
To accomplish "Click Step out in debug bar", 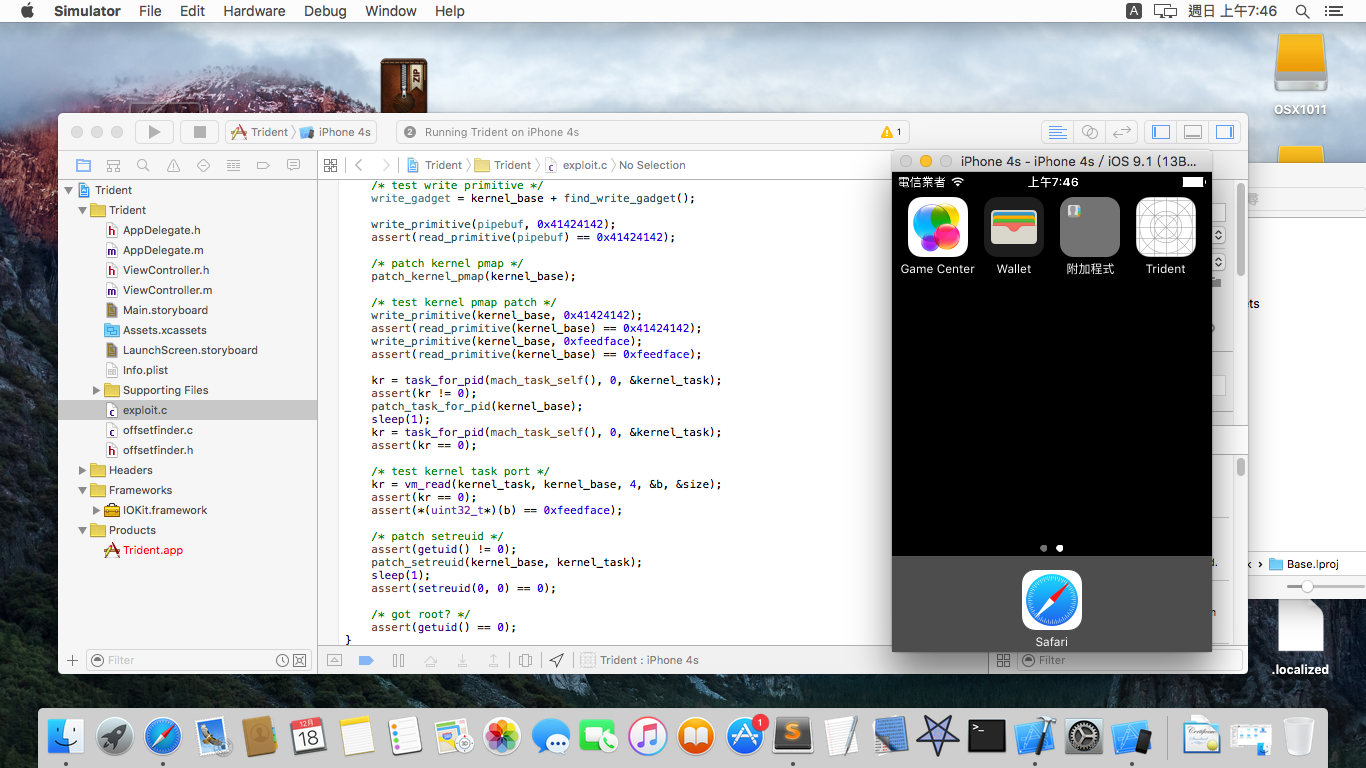I will point(493,660).
